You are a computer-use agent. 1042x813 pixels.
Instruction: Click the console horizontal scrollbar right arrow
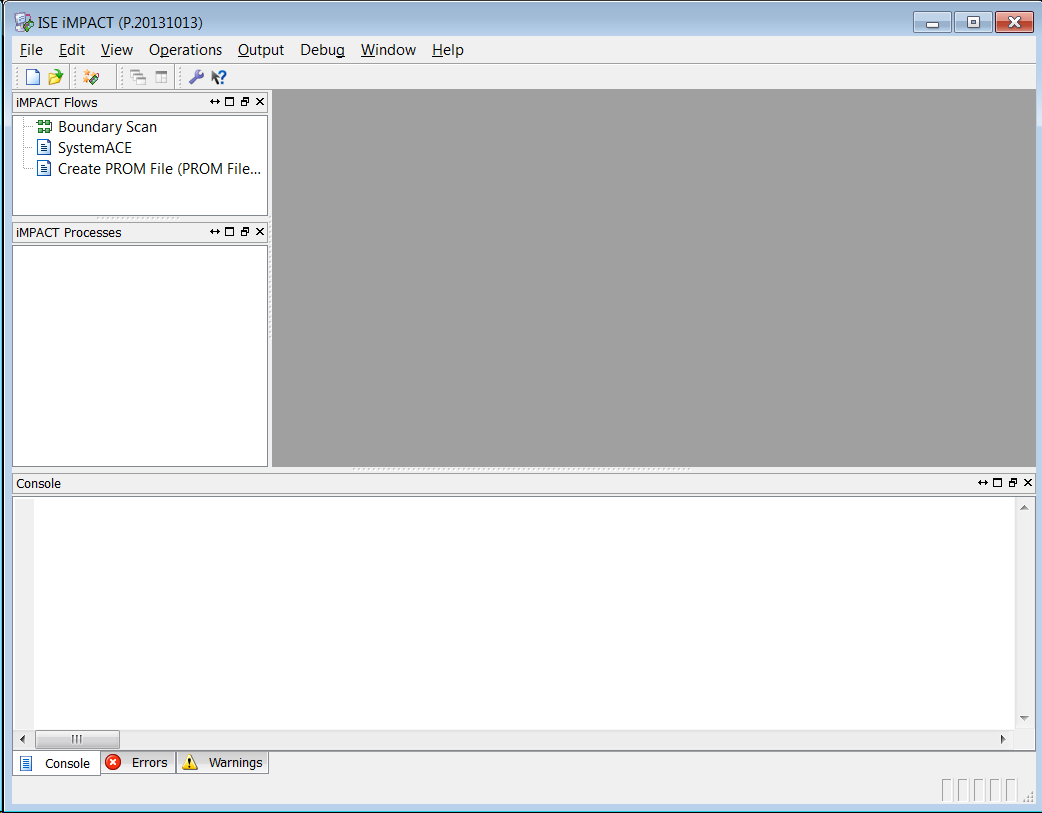coord(1003,739)
